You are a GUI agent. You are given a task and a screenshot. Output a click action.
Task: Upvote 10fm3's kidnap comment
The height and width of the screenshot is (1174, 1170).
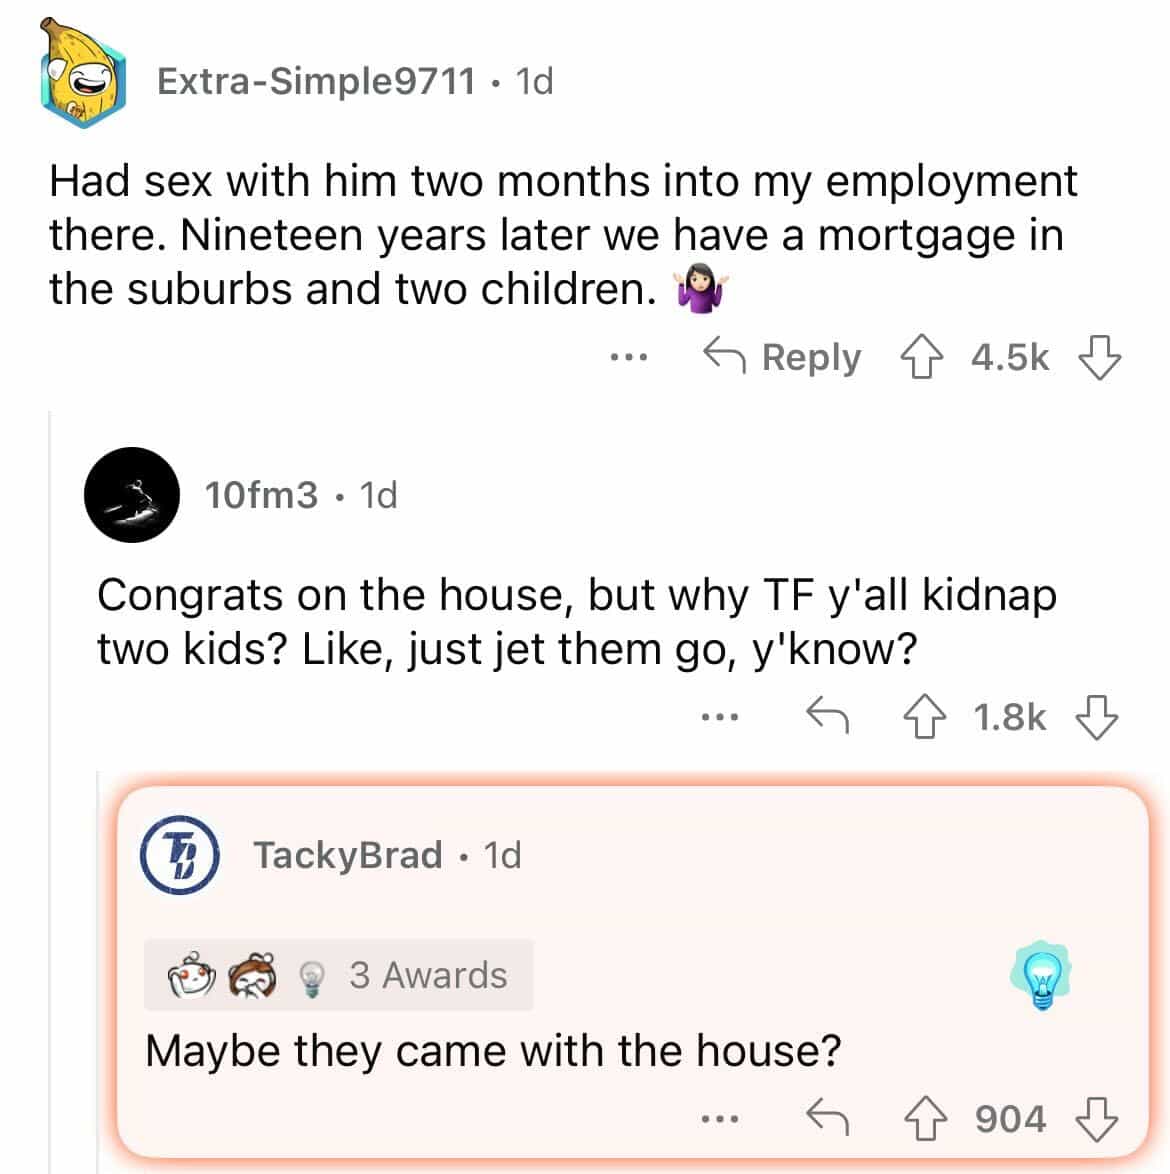tap(922, 717)
